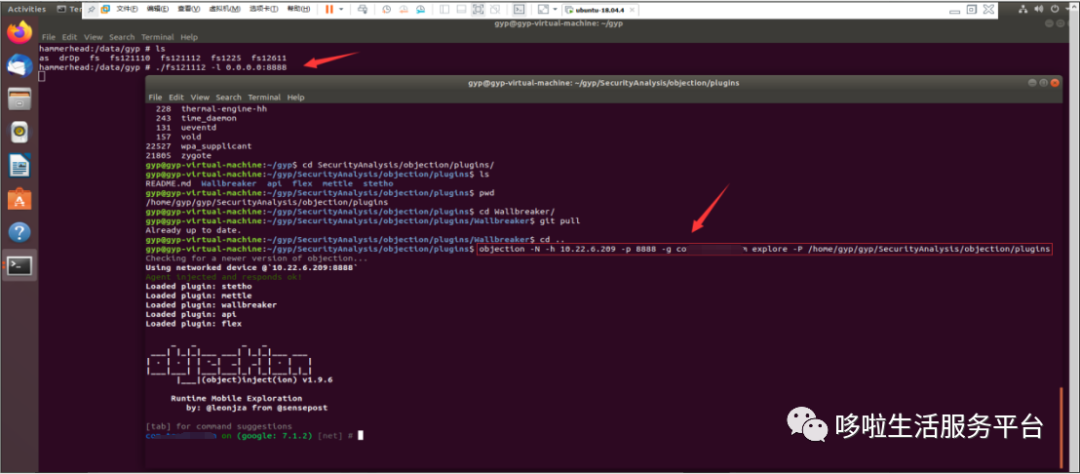Open the 选项卡(T) menu
The height and width of the screenshot is (474, 1080).
pos(264,10)
